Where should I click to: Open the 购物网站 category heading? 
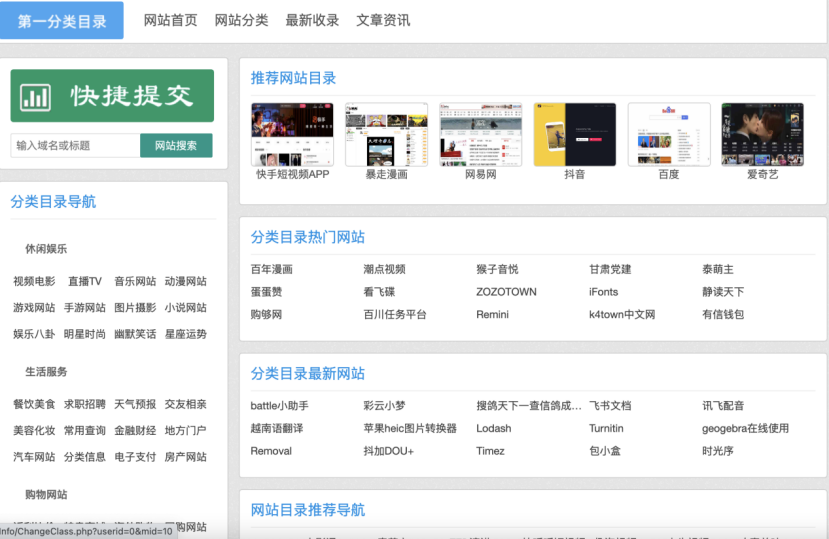pos(46,495)
